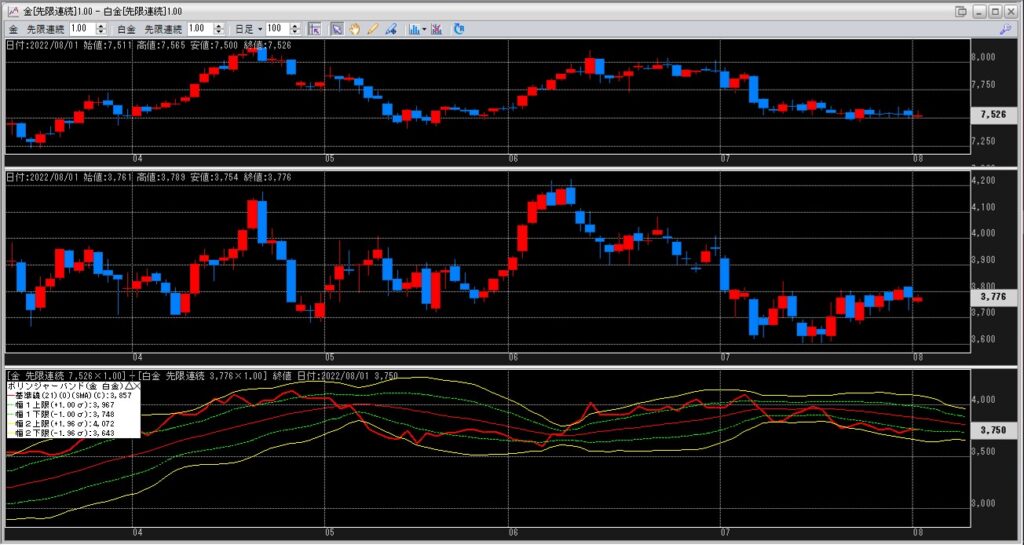Choose the pencil drawing tool
1024x545 pixels.
(373, 29)
